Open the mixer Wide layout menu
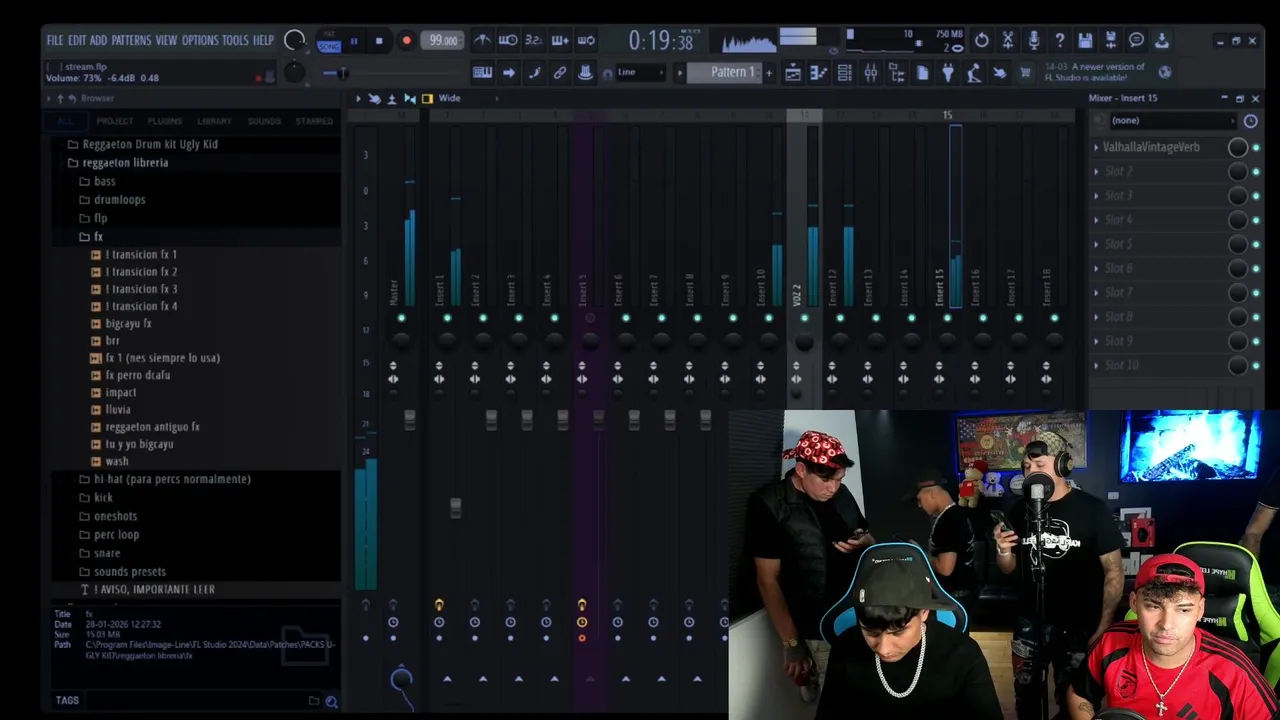1280x720 pixels. tap(449, 98)
